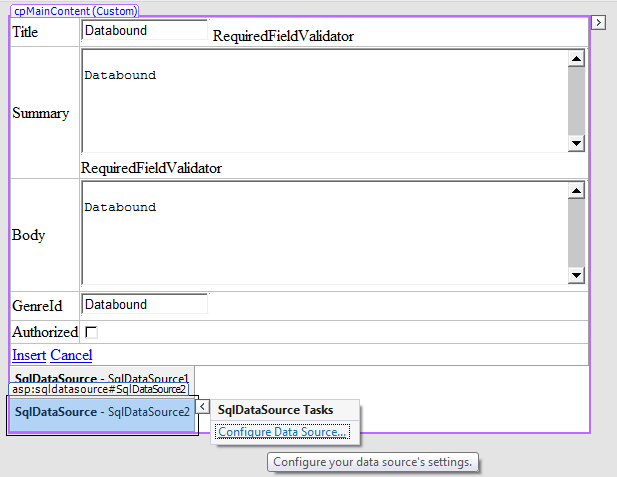Viewport: 617px width, 477px height.
Task: Click the Cancel link
Action: click(71, 355)
